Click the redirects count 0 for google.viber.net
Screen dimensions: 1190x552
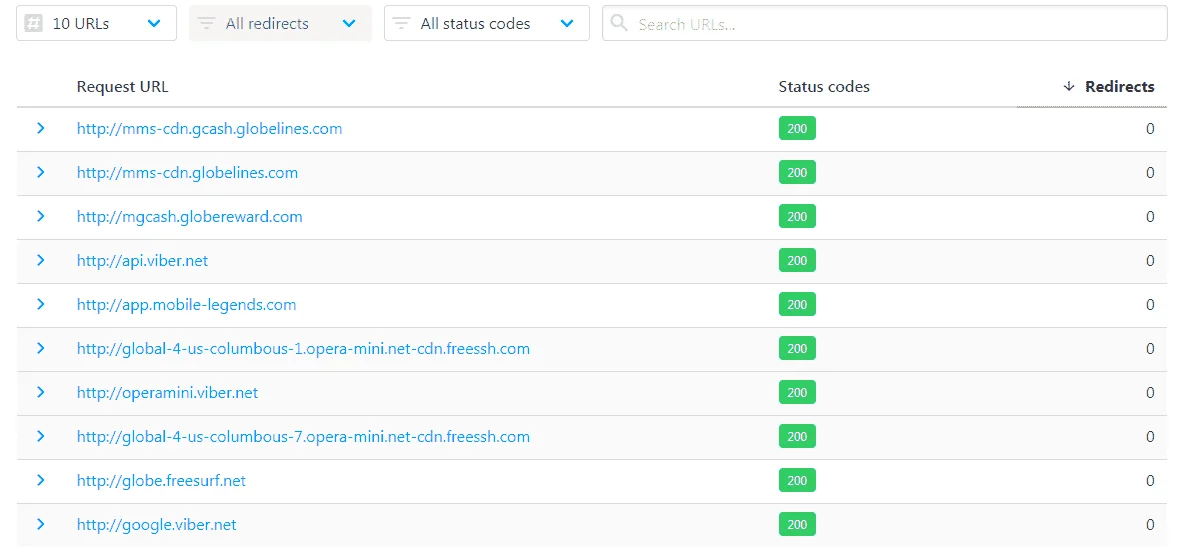1150,525
